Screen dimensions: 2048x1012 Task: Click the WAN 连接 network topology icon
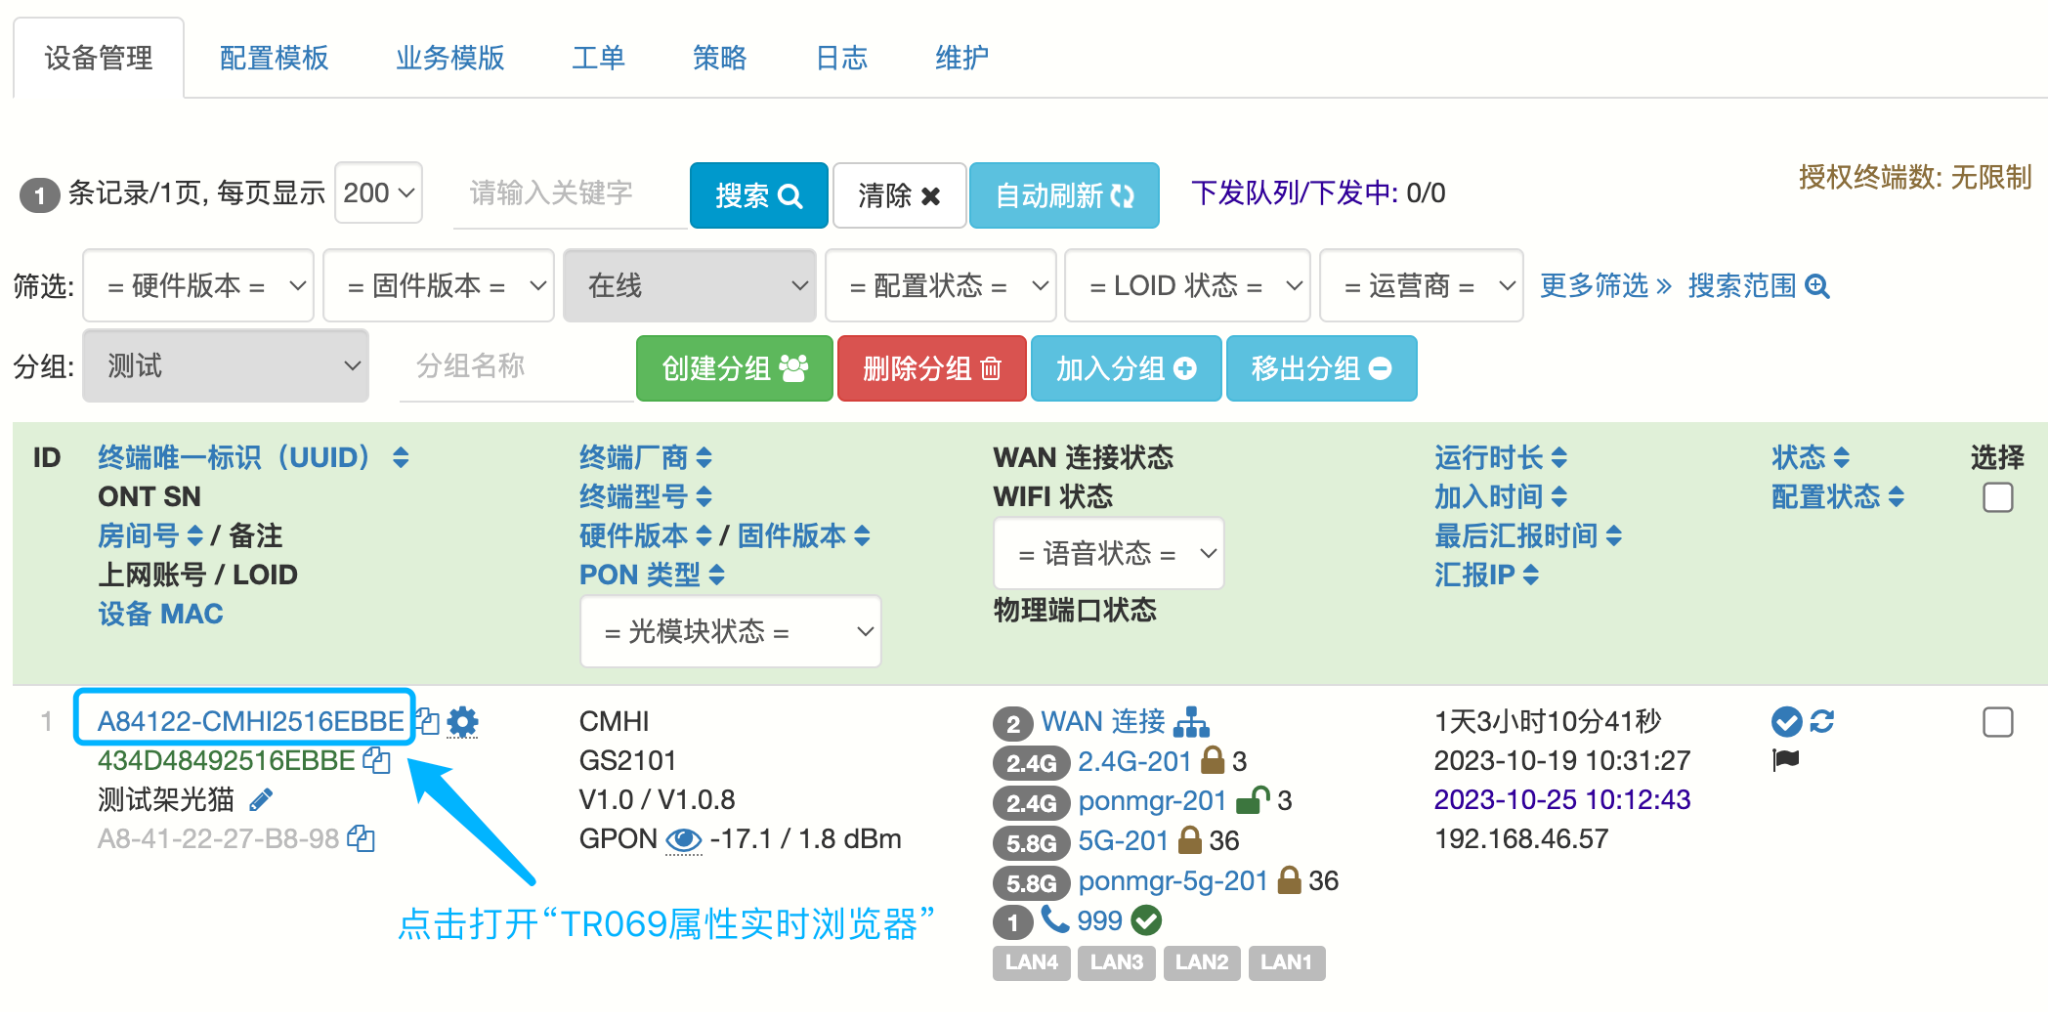1191,722
